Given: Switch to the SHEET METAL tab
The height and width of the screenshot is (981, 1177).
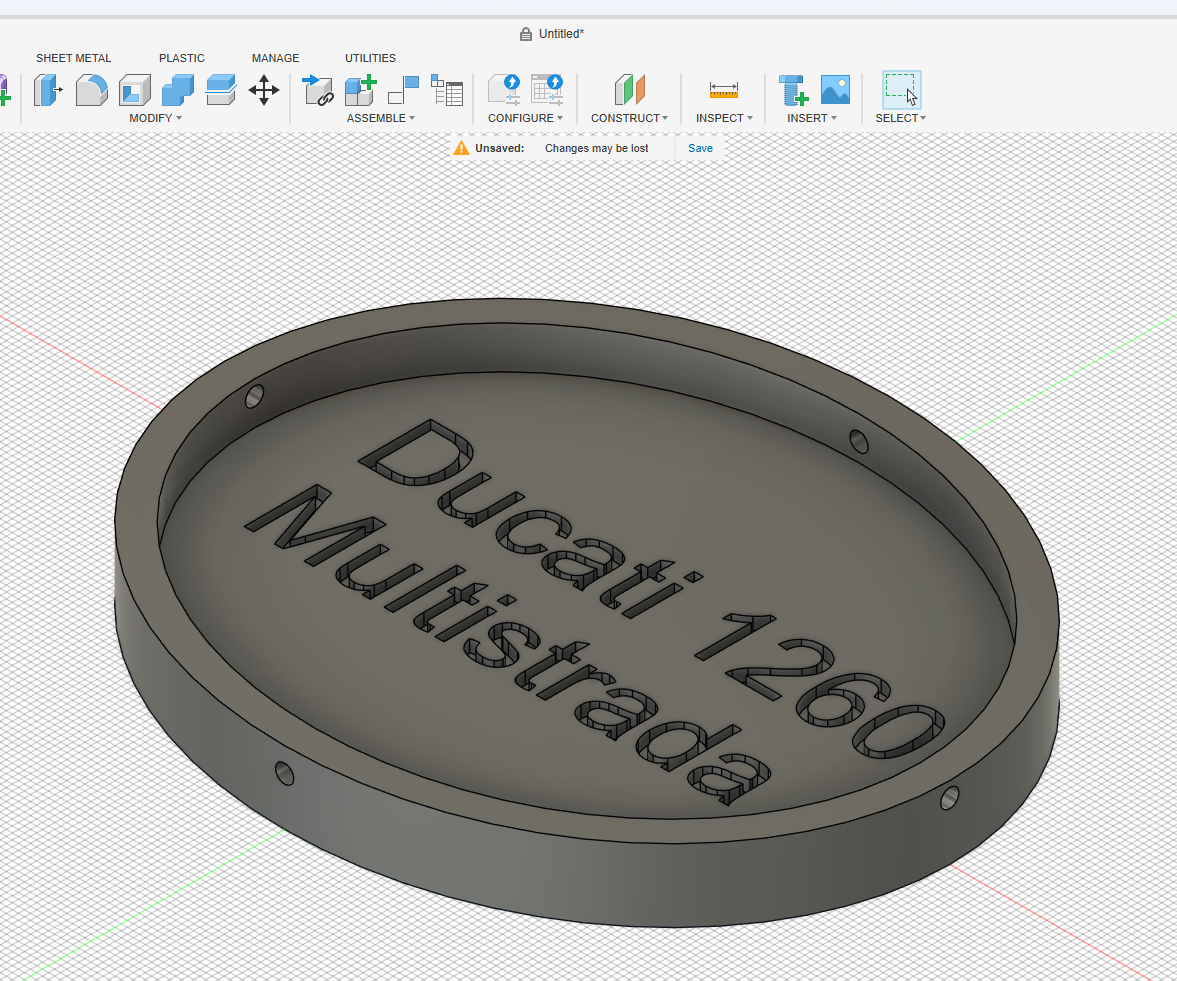Looking at the screenshot, I should point(74,58).
